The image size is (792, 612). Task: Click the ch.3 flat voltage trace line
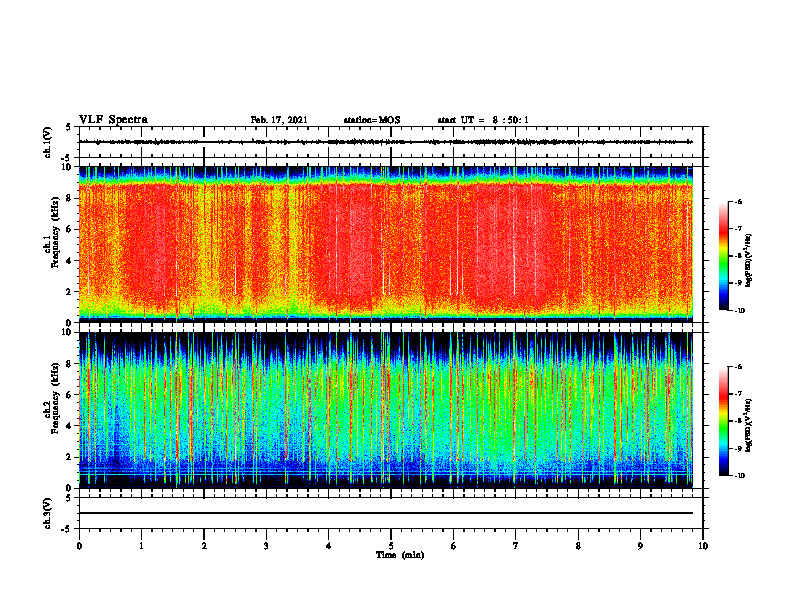(x=386, y=513)
